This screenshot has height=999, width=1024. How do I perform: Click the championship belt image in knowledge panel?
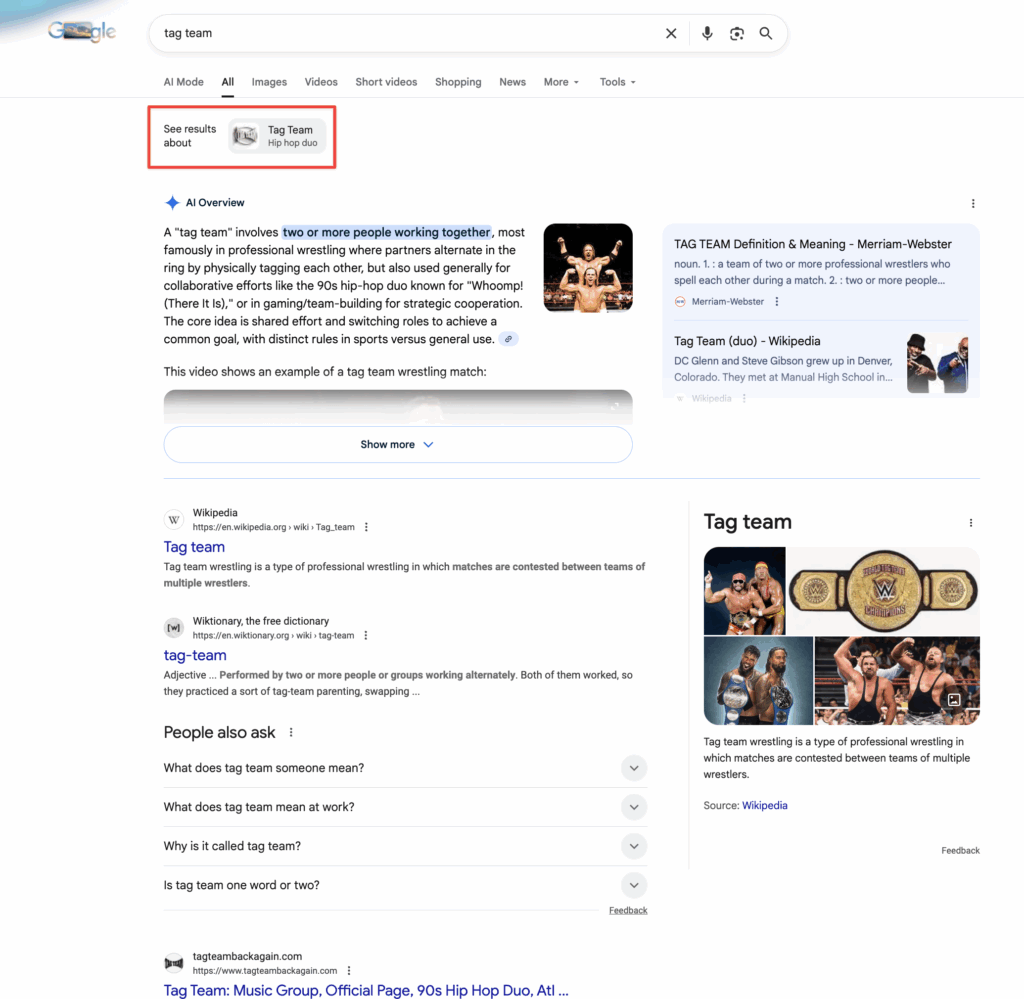pyautogui.click(x=883, y=591)
